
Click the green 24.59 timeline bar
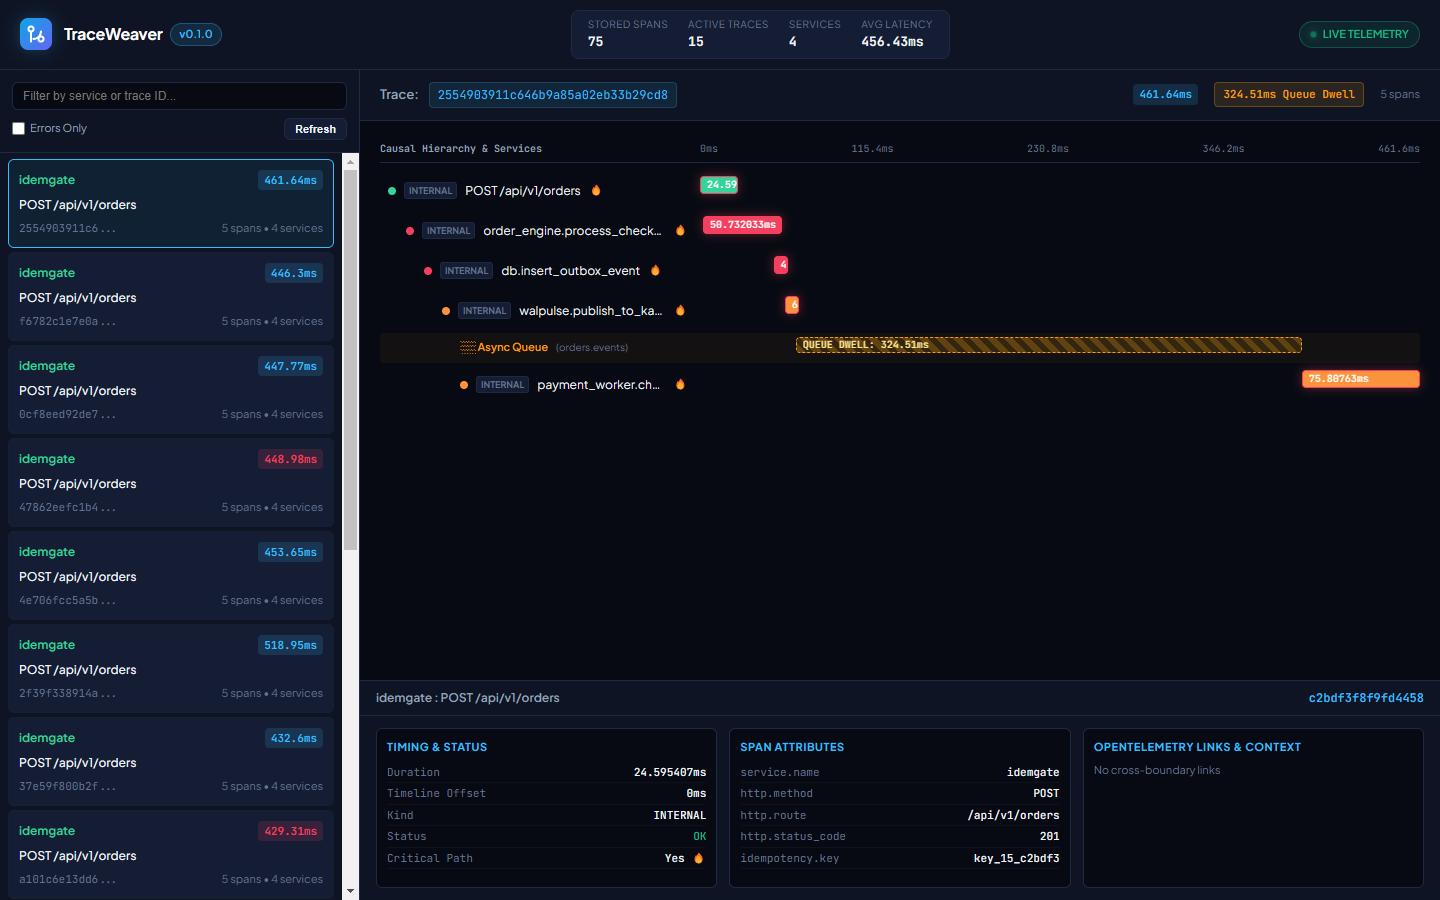(x=719, y=185)
